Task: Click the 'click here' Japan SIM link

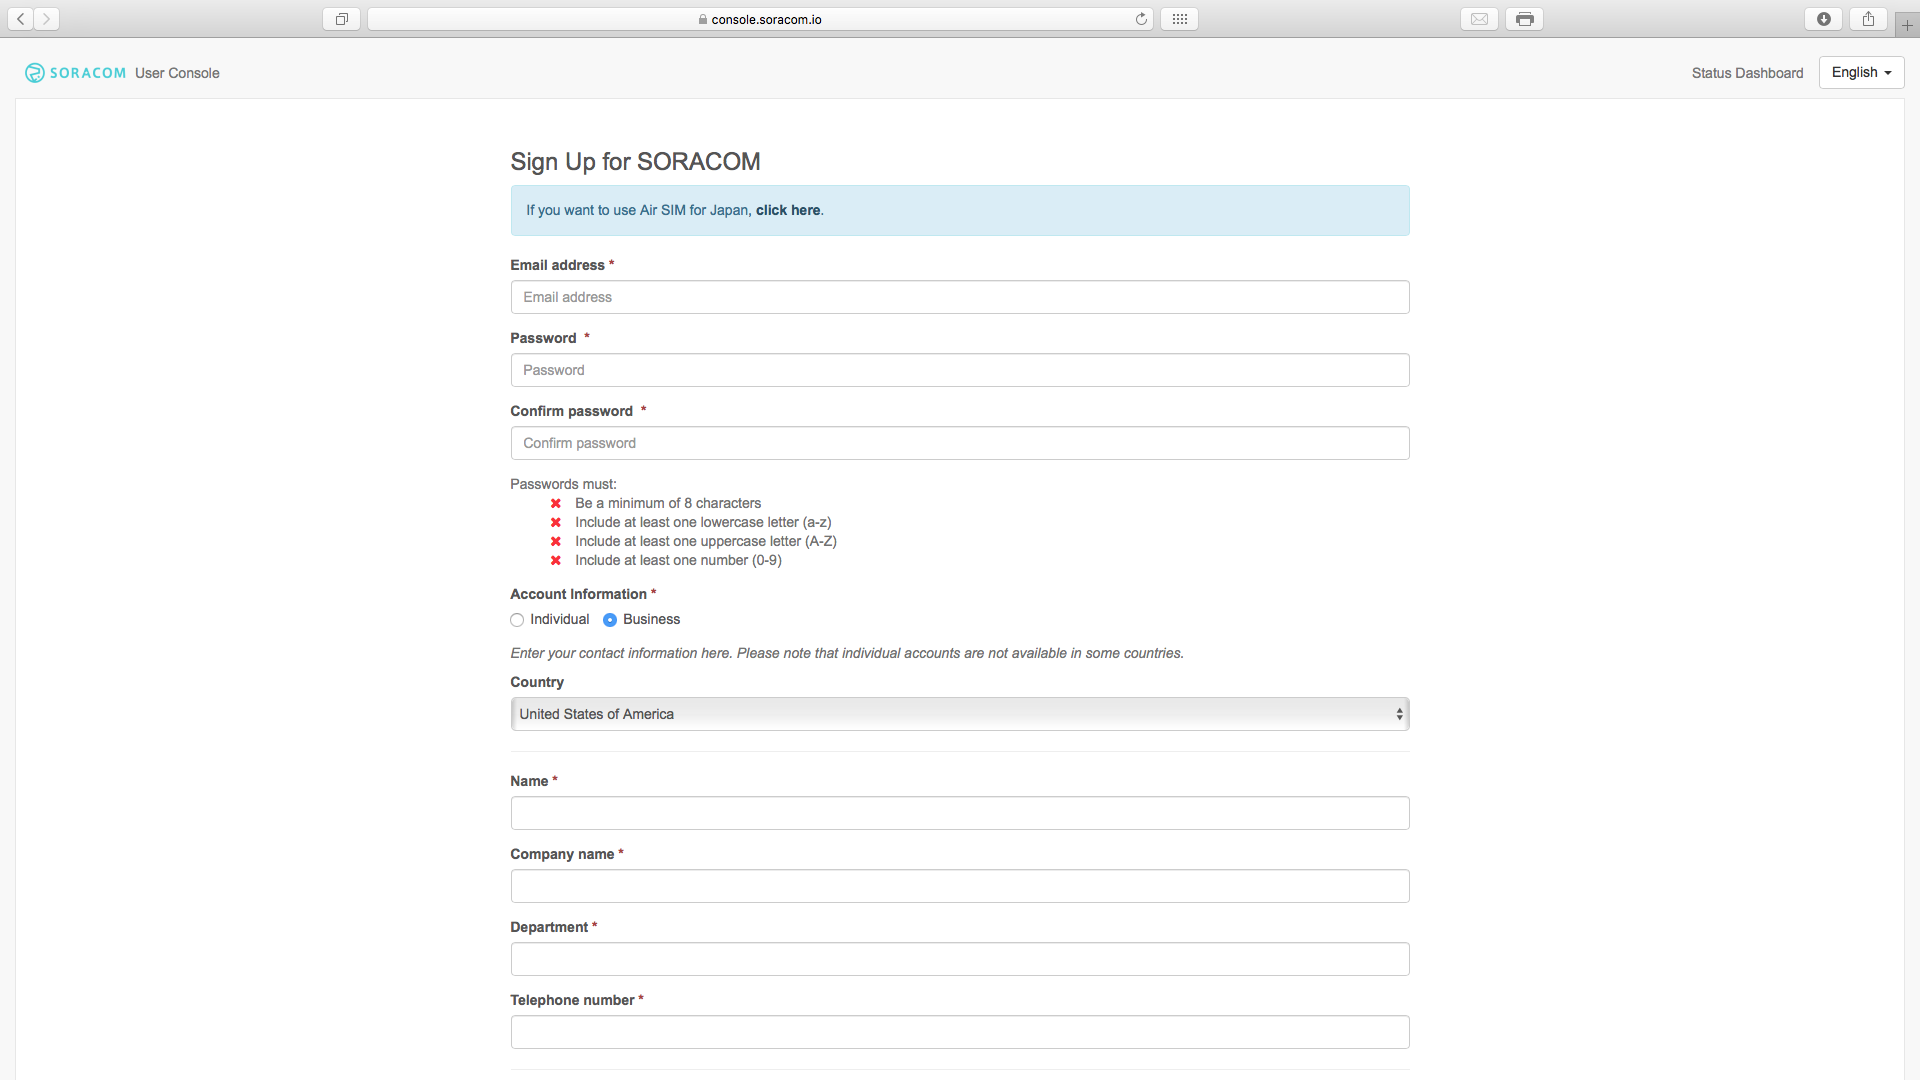Action: pyautogui.click(x=787, y=210)
